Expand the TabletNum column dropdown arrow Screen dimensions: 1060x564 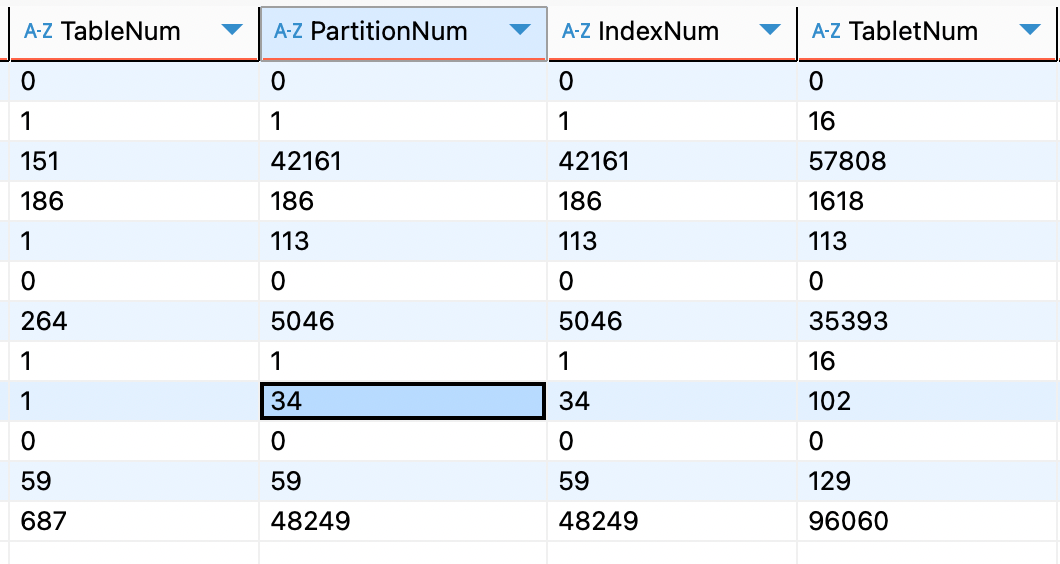point(1030,31)
